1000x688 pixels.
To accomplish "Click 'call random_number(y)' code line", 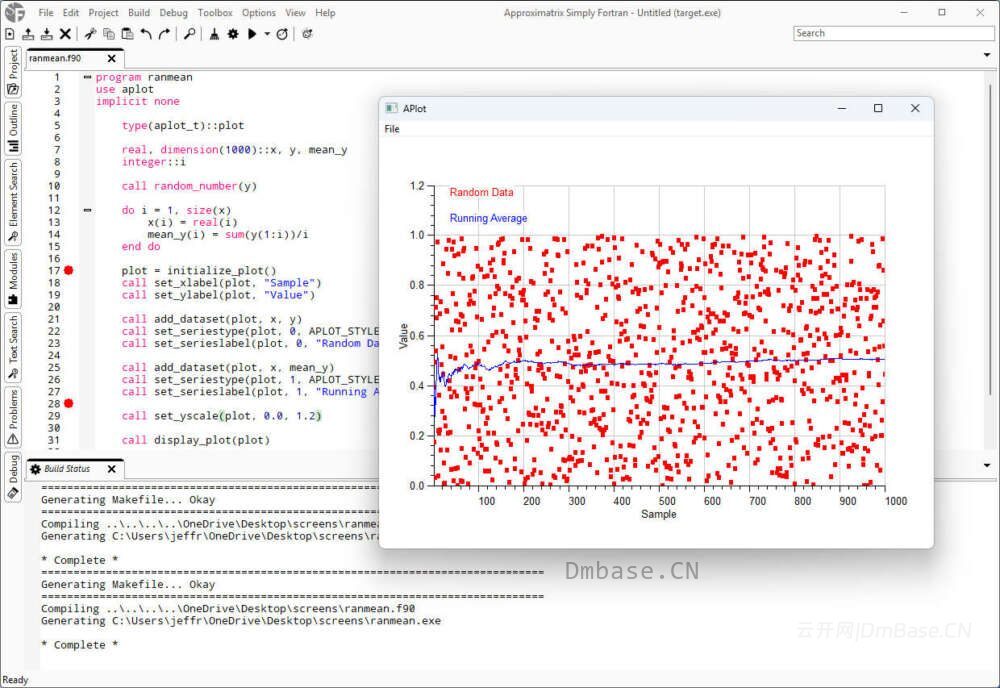I will point(189,186).
